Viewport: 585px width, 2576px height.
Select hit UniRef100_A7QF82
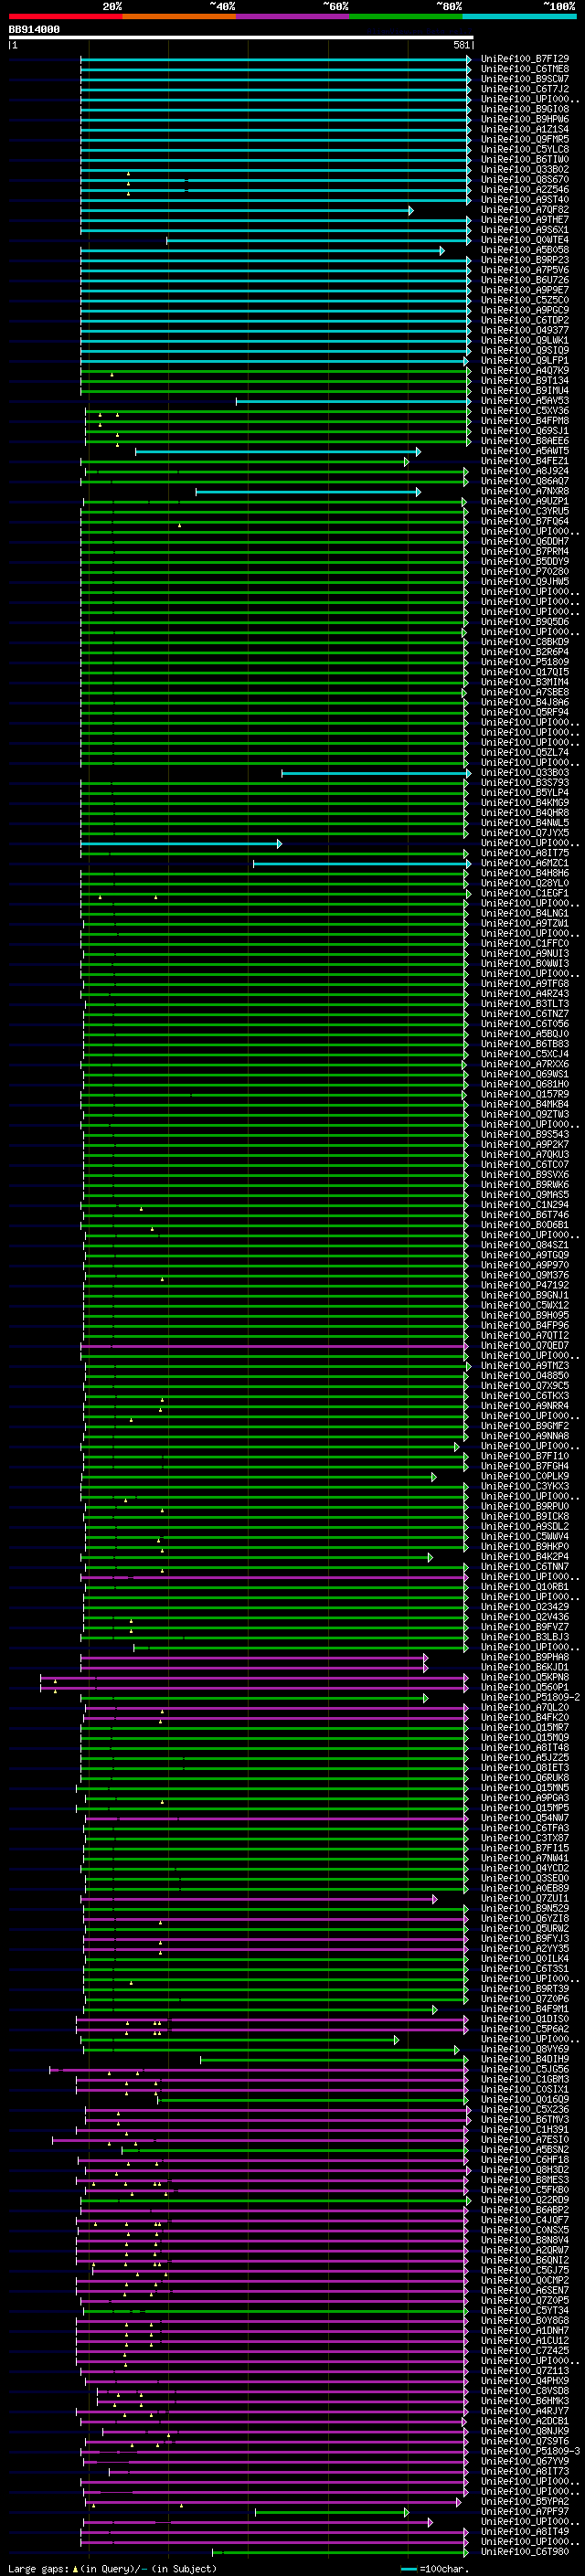click(x=525, y=210)
